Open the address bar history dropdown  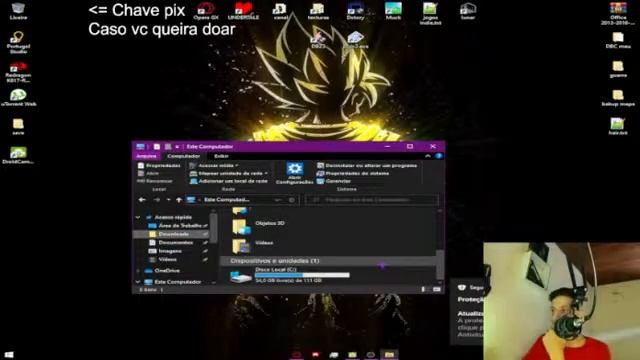coord(278,200)
